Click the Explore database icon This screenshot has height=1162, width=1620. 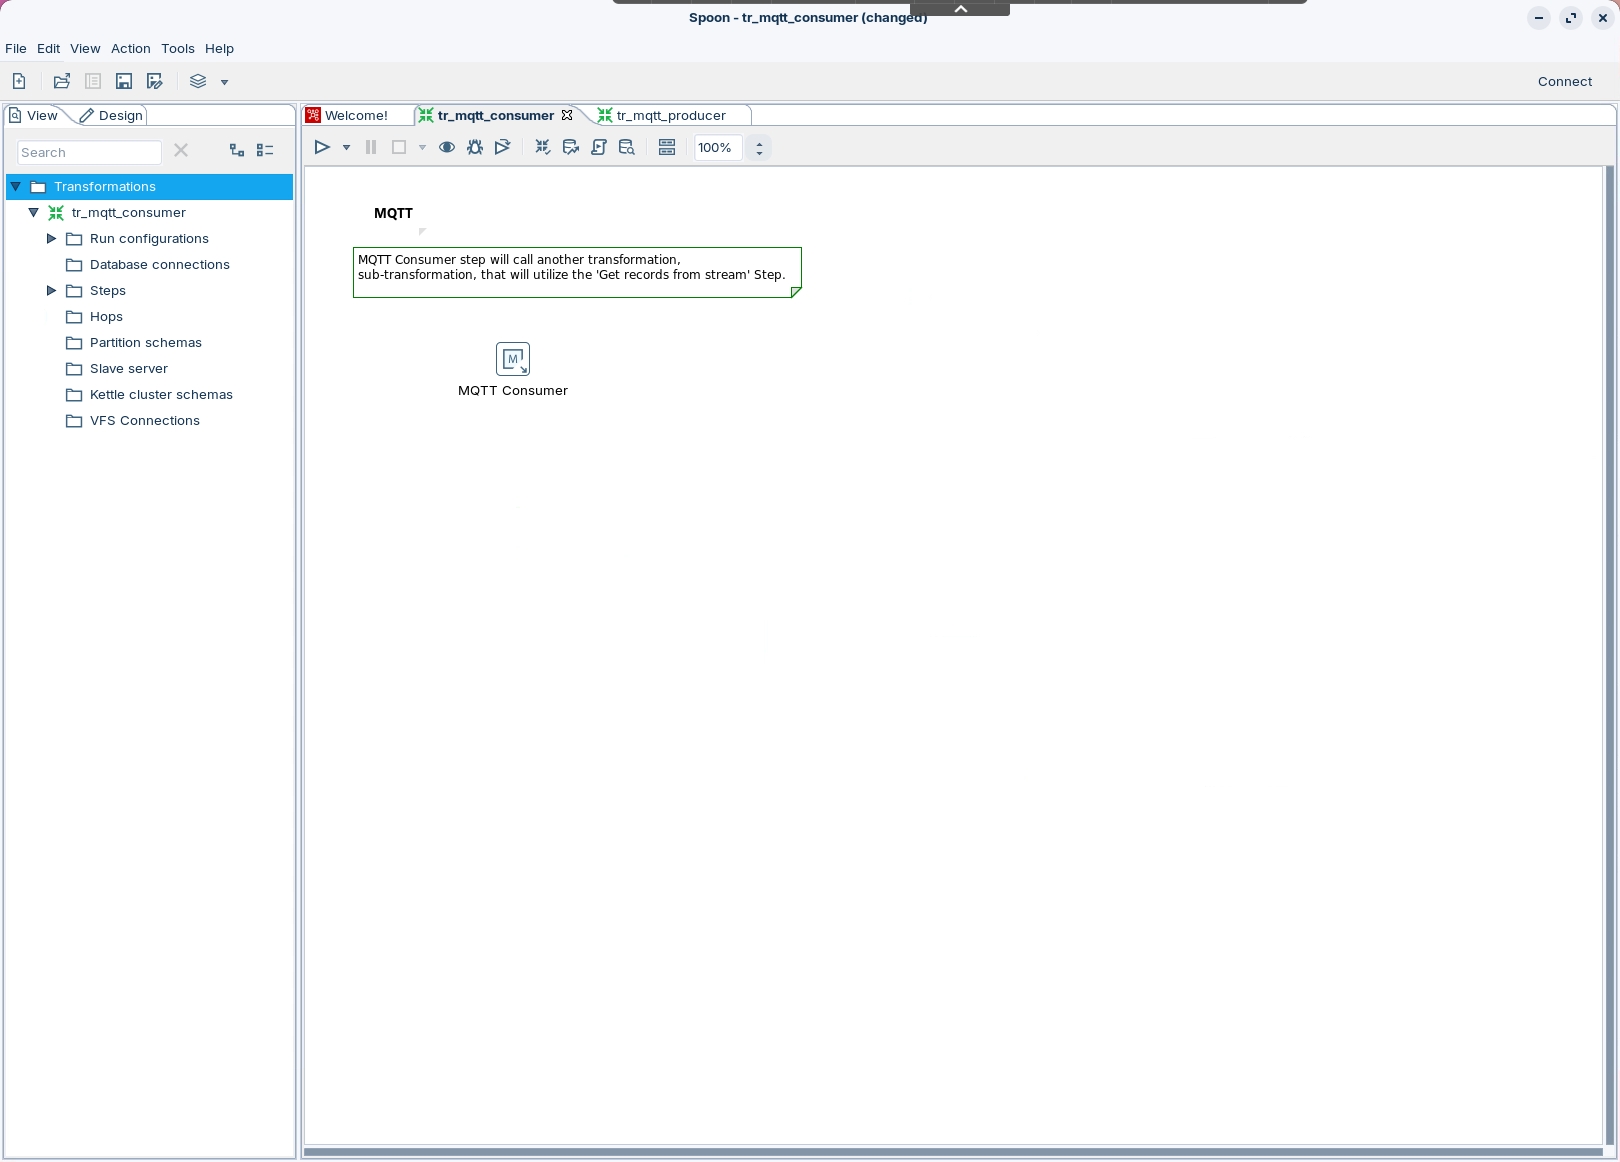(627, 148)
